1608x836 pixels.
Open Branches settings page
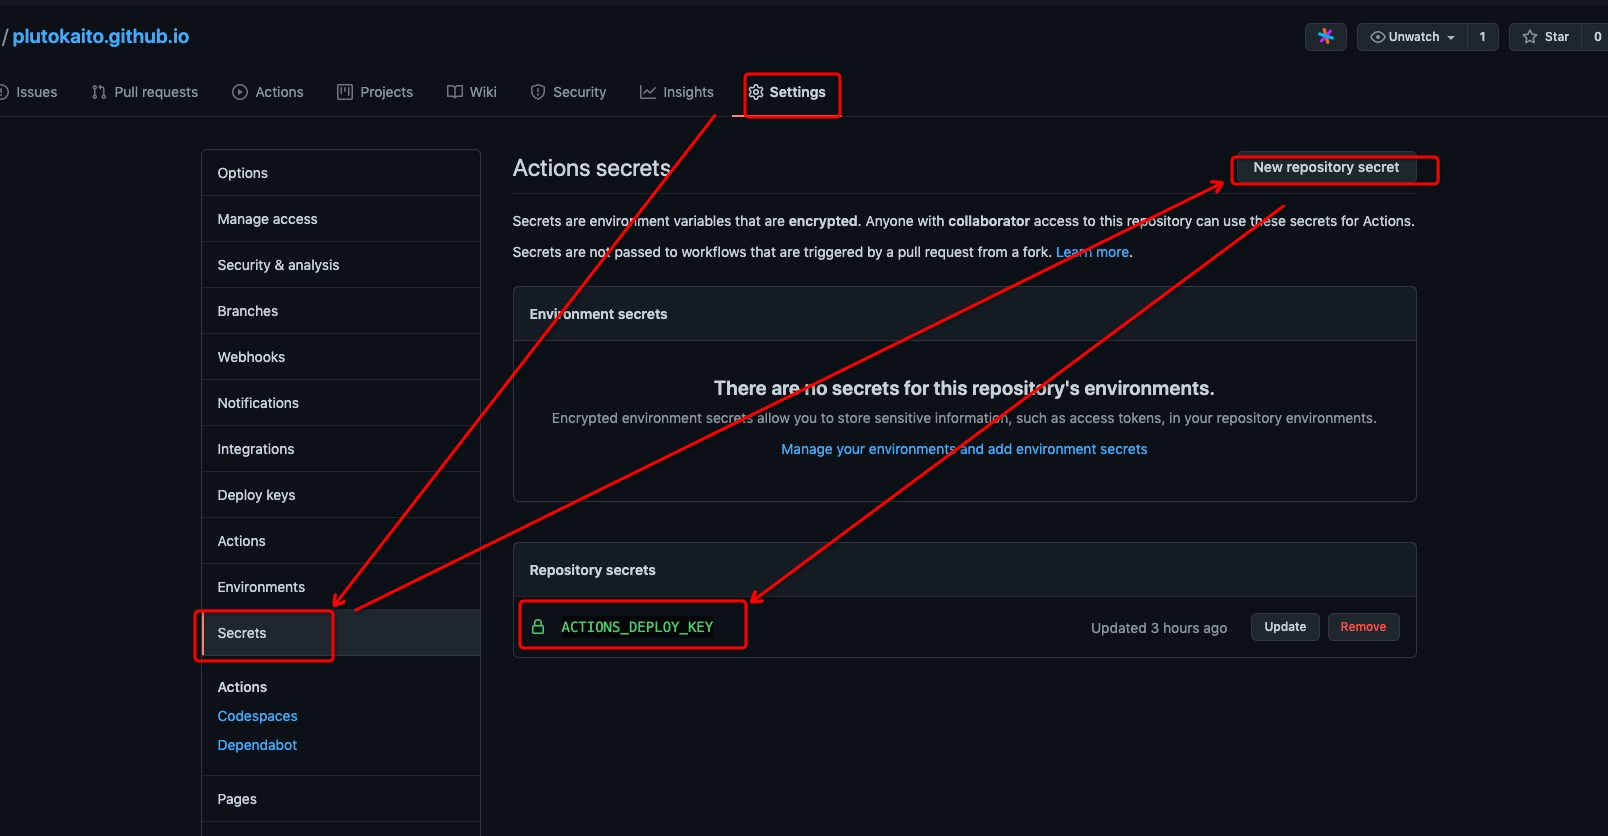pyautogui.click(x=341, y=311)
